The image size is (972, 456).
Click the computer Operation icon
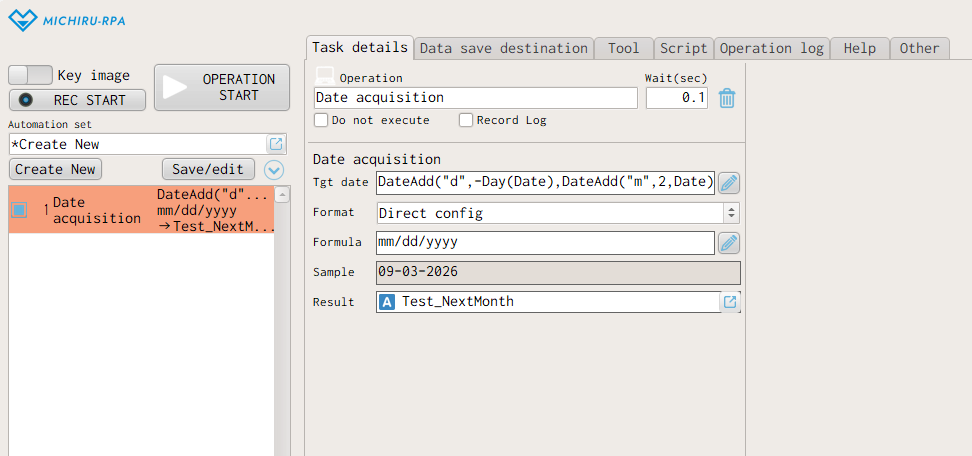(x=324, y=76)
